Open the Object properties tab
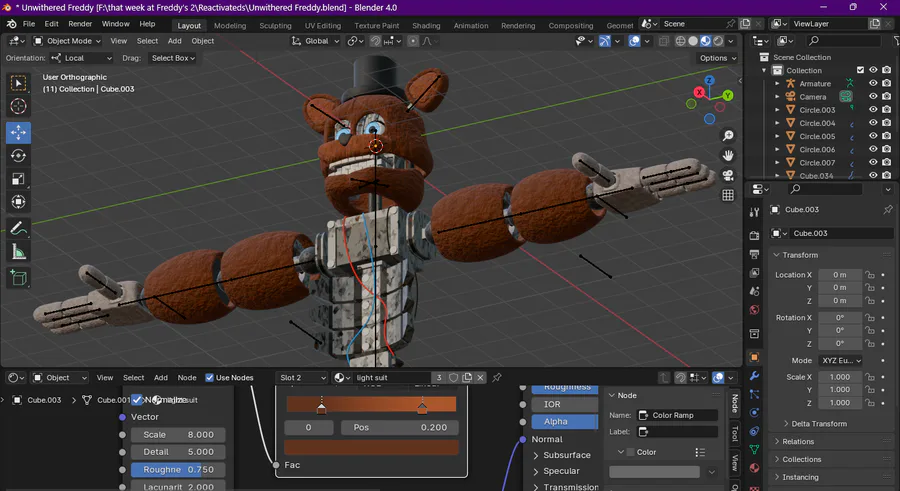900x491 pixels. pyautogui.click(x=754, y=357)
